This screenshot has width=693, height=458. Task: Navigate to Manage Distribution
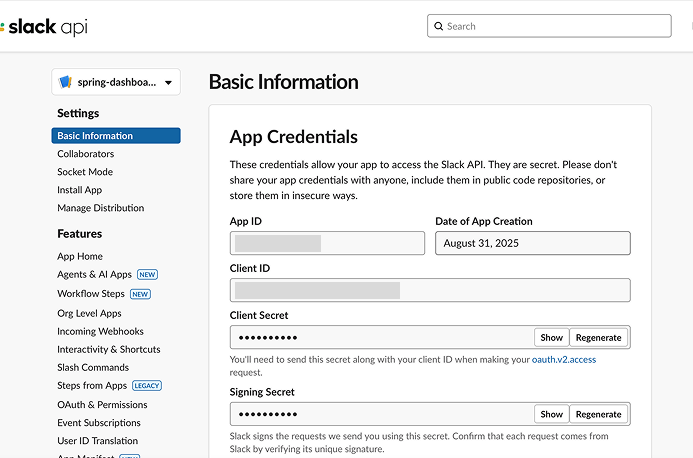pos(101,208)
